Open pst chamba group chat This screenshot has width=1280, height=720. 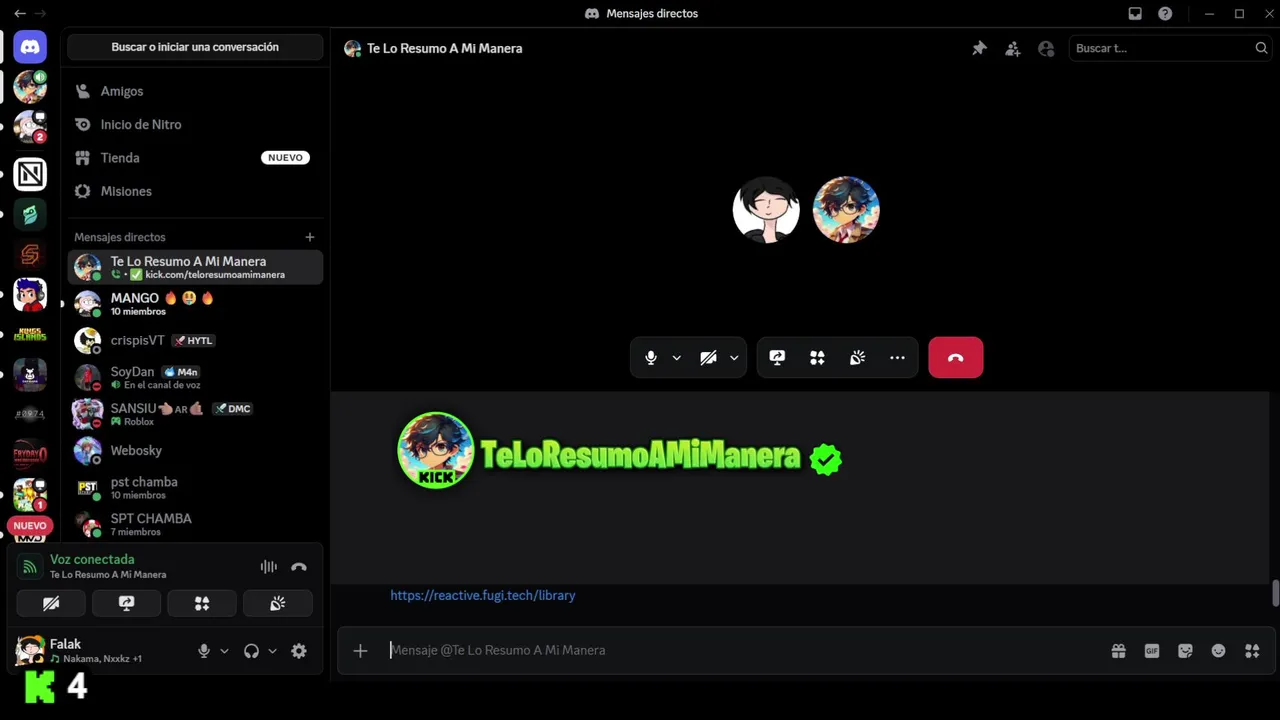(x=195, y=488)
